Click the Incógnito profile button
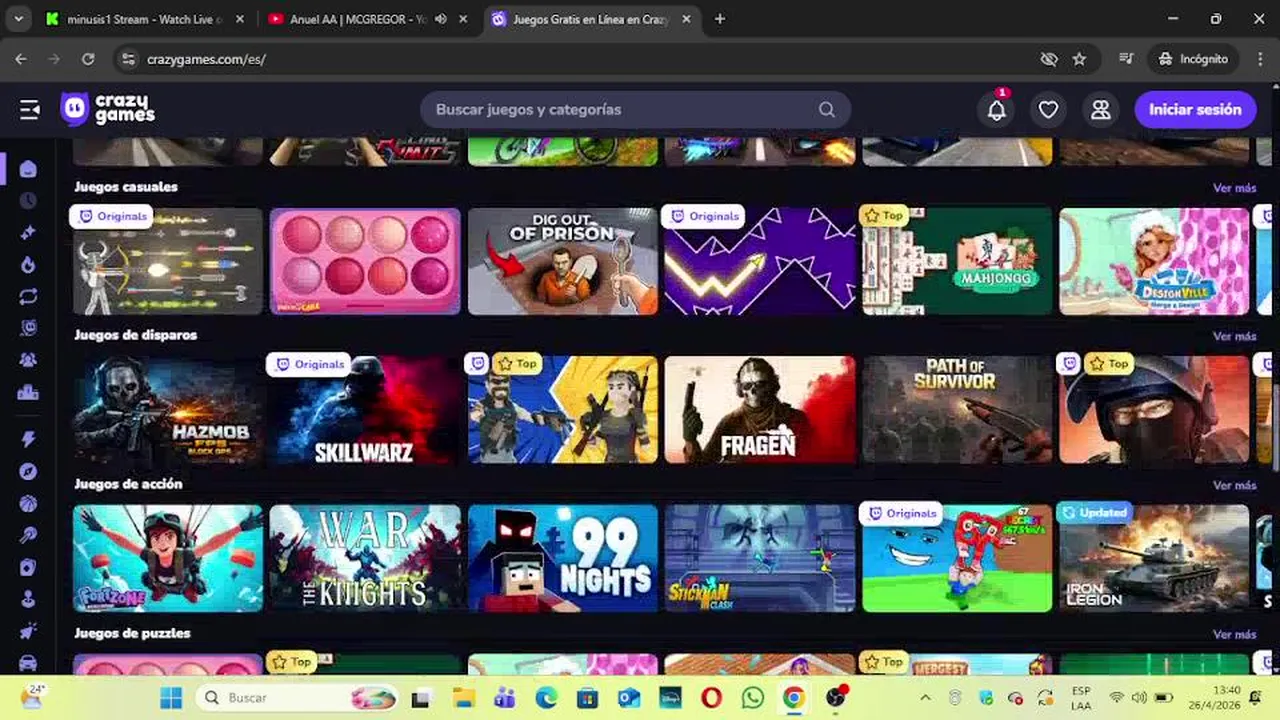Screen dimensions: 1280x720 [1193, 59]
